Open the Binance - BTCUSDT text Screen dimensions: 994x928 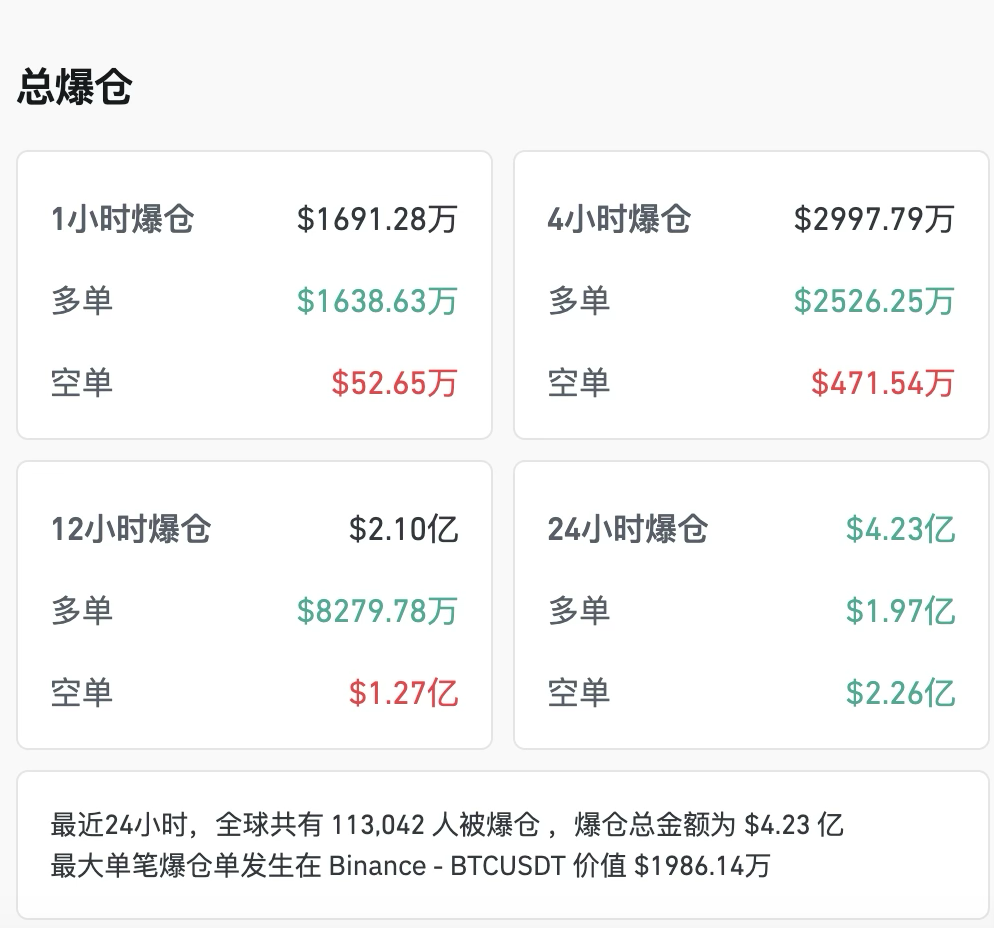click(x=445, y=865)
